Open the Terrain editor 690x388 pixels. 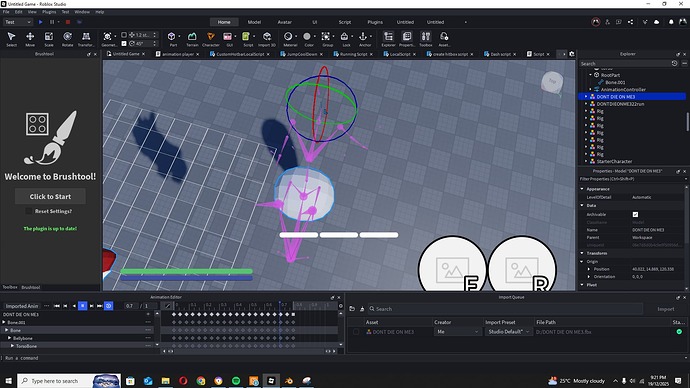(x=192, y=39)
